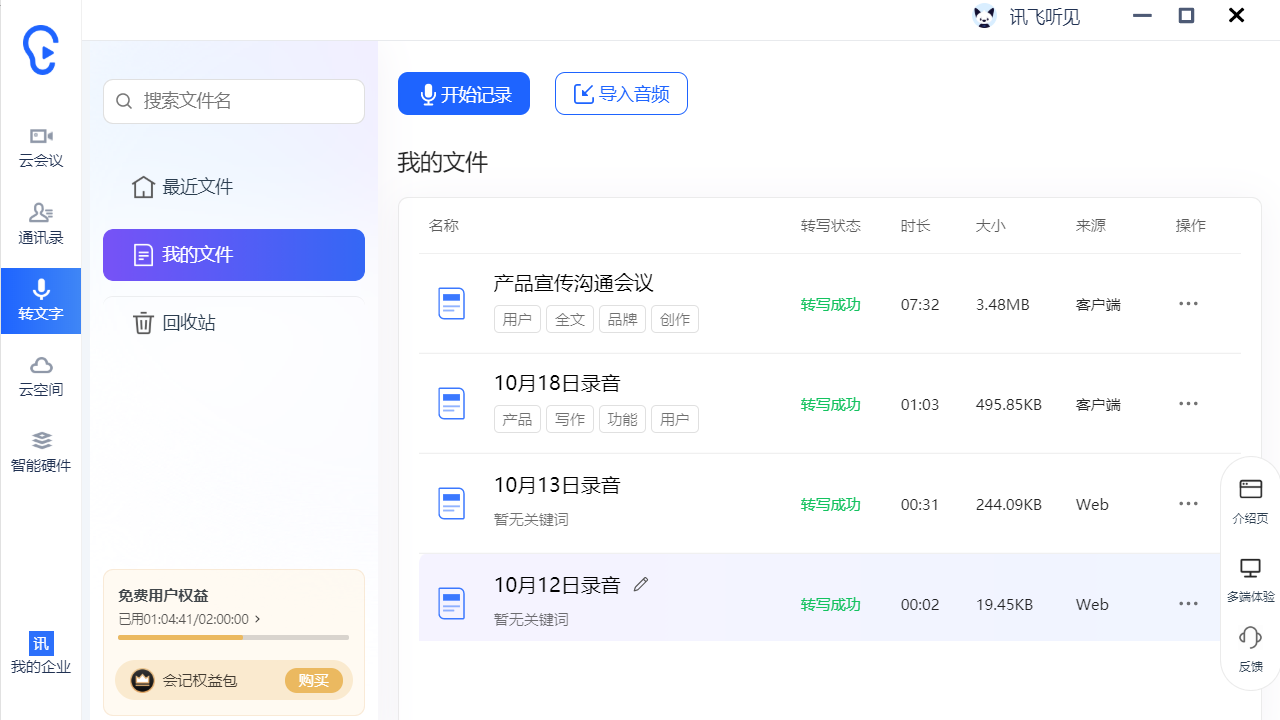The image size is (1280, 720).
Task: Open the 通讯录 contacts section
Action: 41,224
